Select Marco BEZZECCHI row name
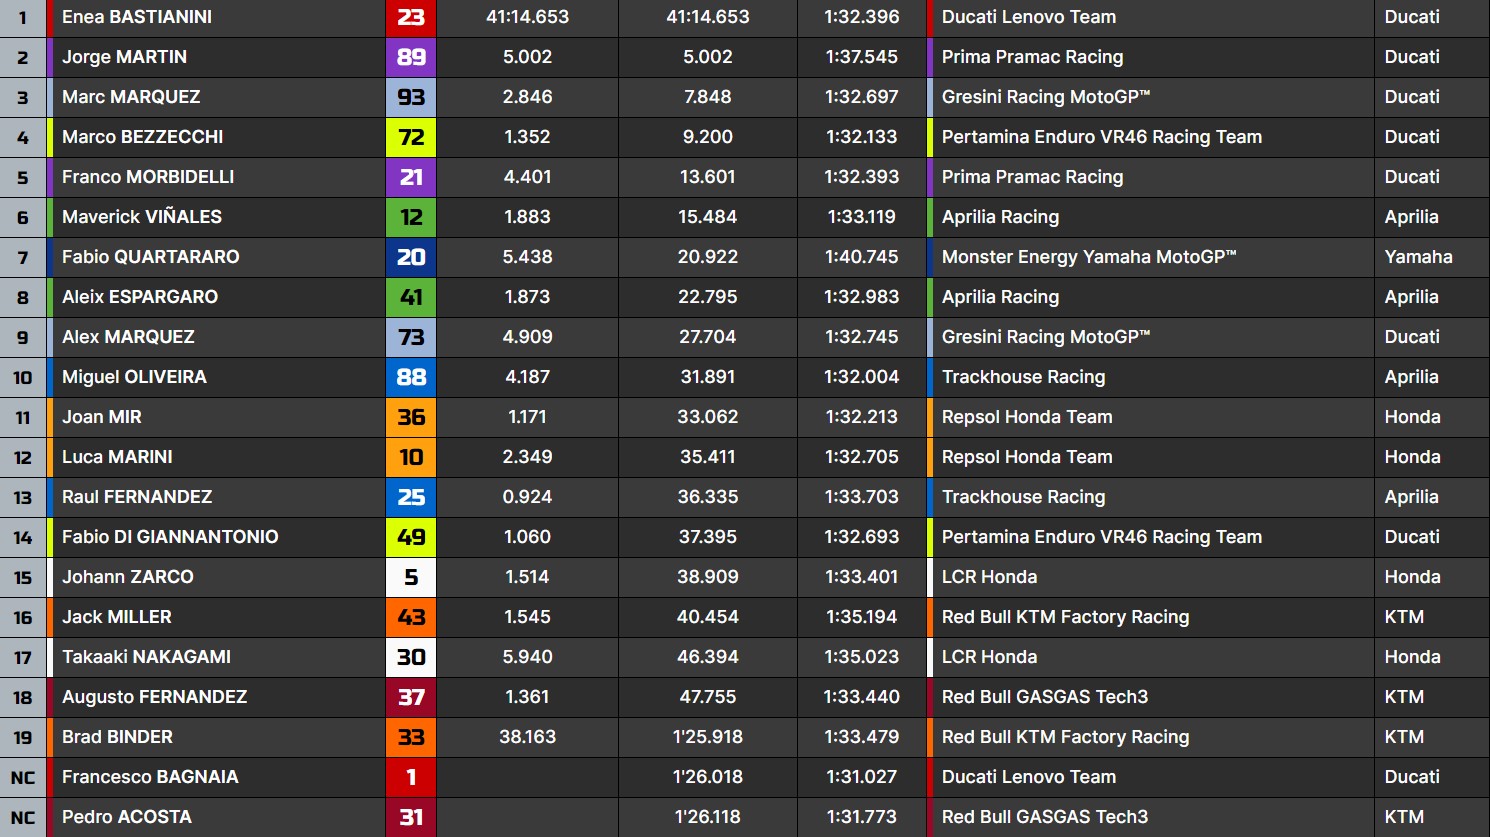 [142, 137]
